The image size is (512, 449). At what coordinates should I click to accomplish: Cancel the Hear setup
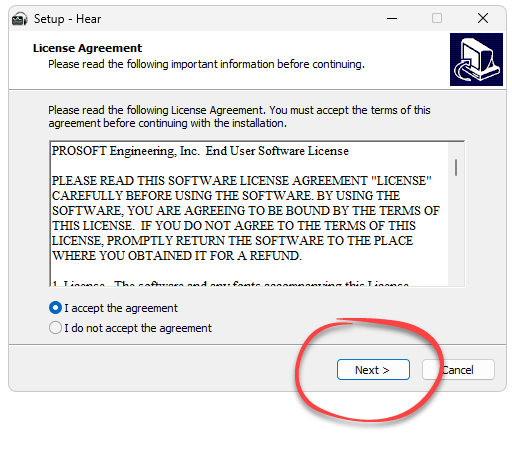[x=458, y=370]
